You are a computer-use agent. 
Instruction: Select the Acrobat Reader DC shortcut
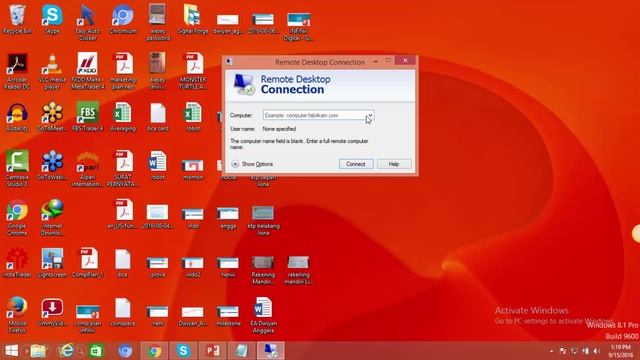[x=17, y=71]
